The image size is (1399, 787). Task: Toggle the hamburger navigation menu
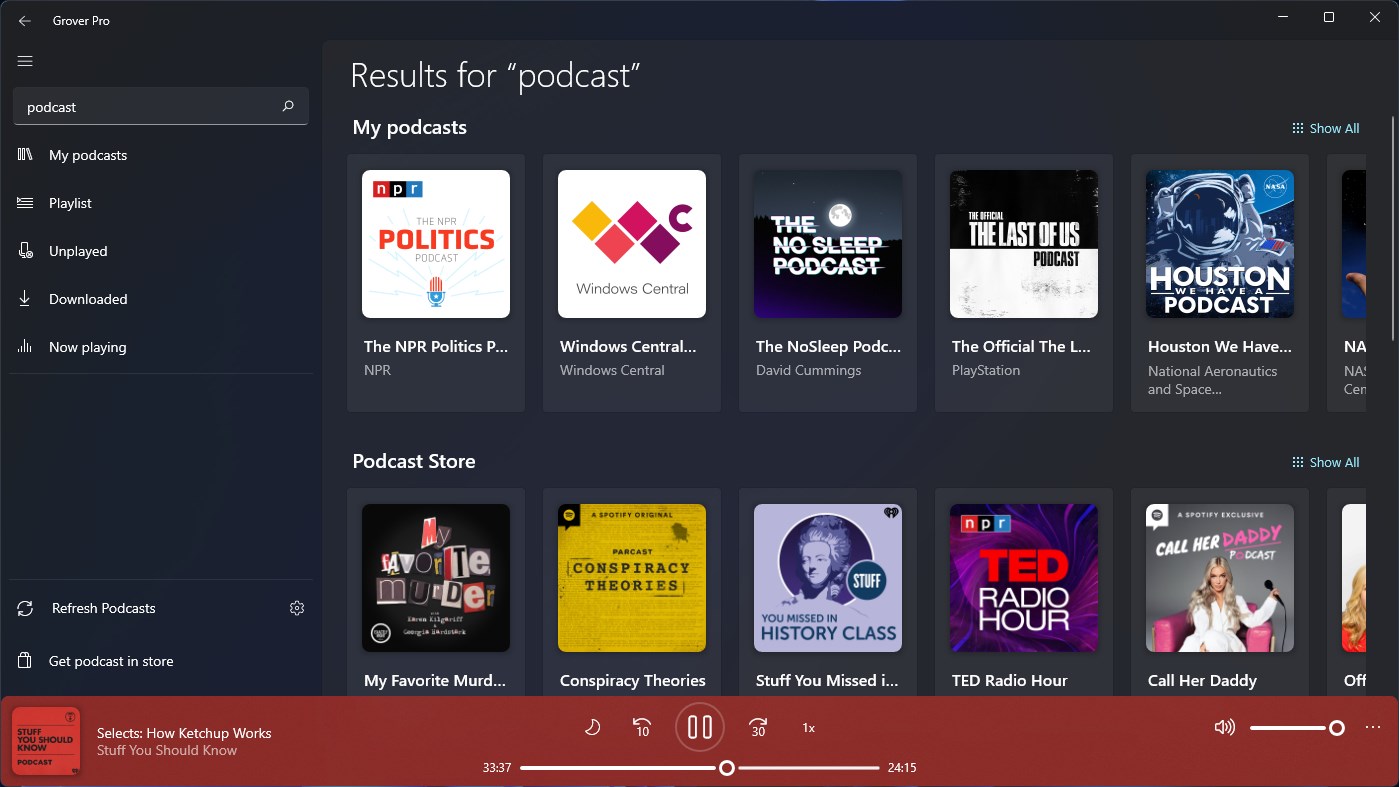pos(25,61)
